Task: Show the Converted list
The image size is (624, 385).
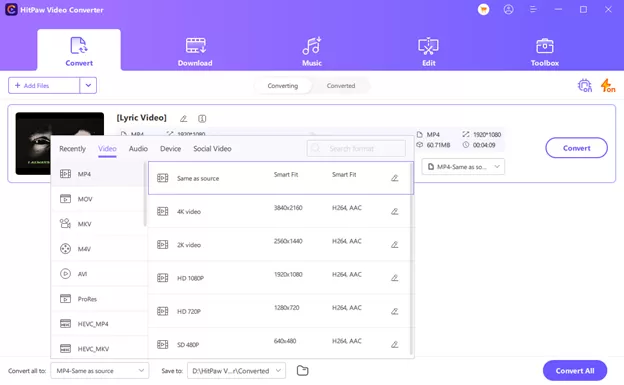Action: tap(341, 86)
